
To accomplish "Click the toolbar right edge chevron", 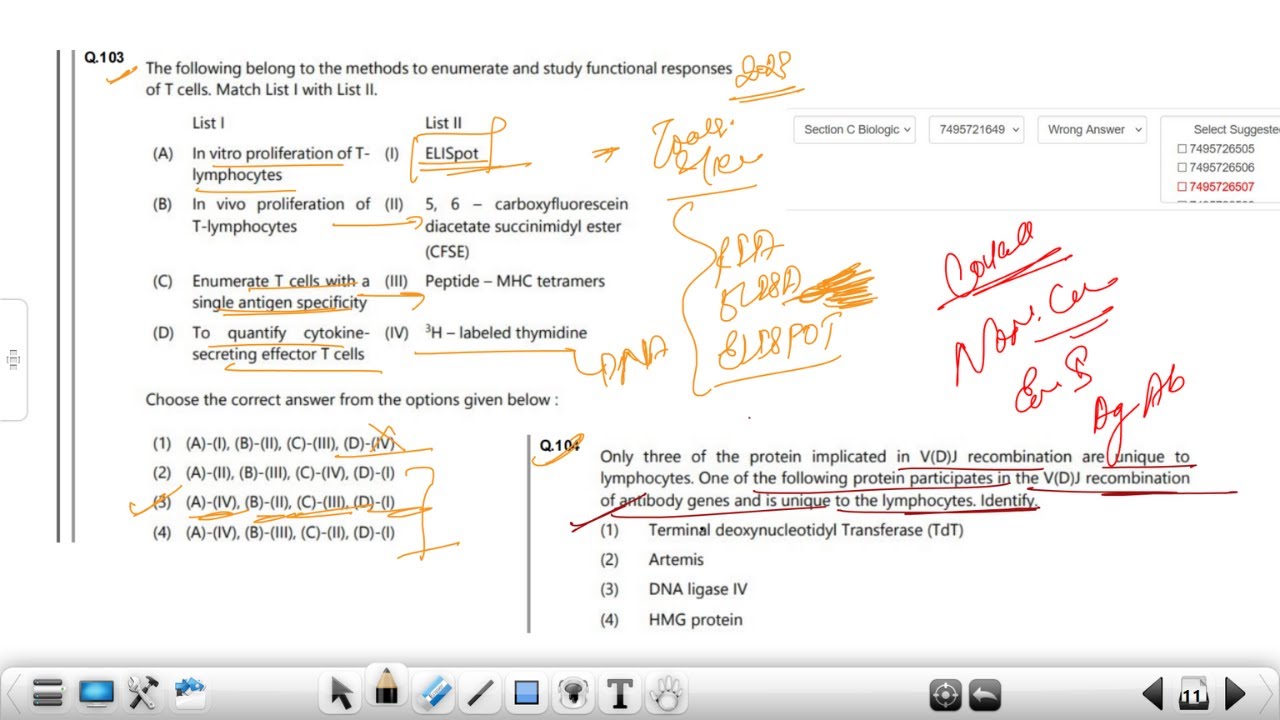I will coord(1268,692).
